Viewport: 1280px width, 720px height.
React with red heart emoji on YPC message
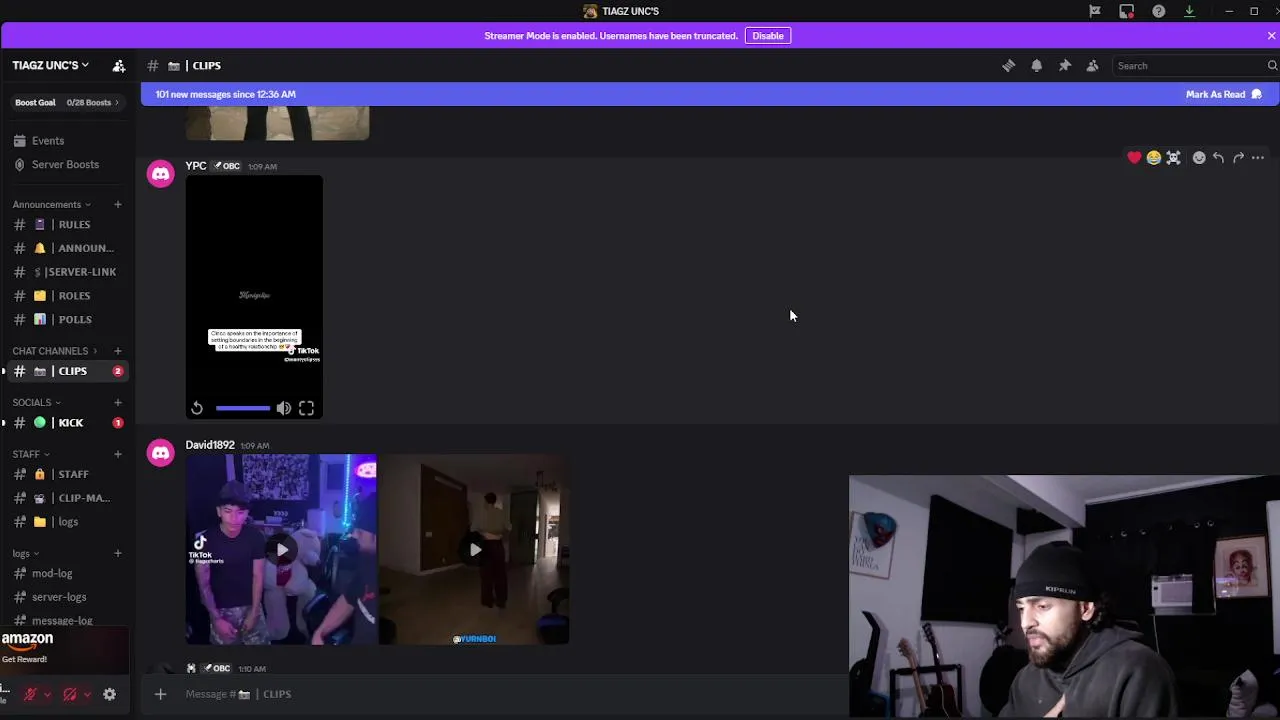(x=1134, y=158)
